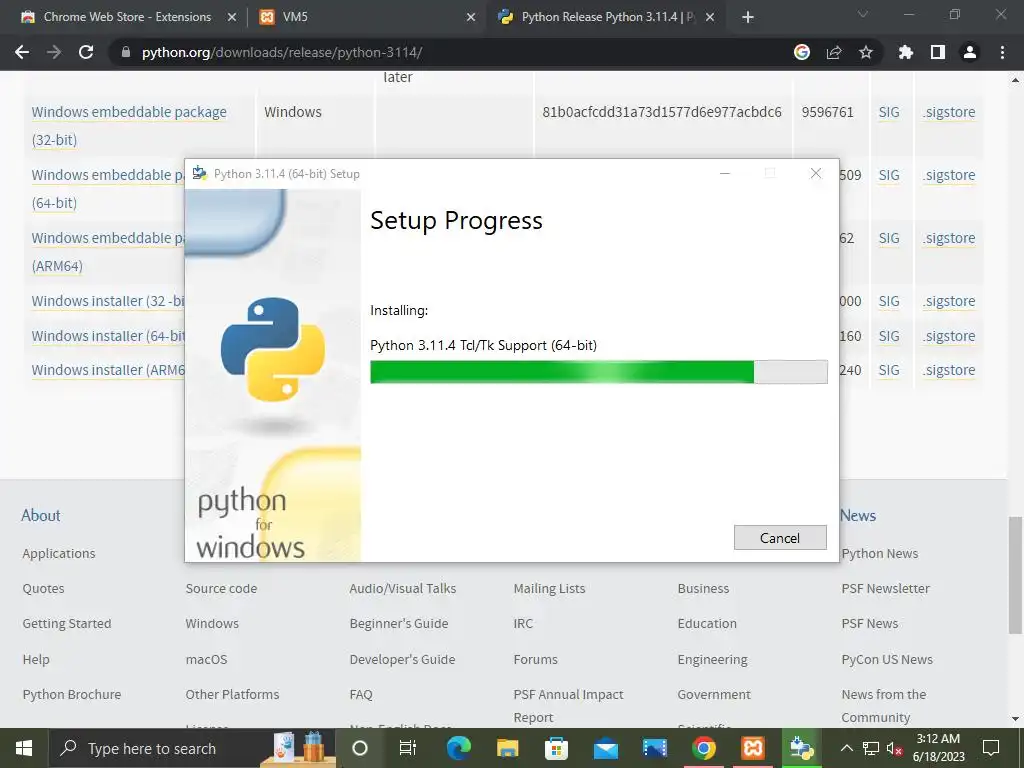Image resolution: width=1024 pixels, height=768 pixels.
Task: Open the XAMPP taskbar icon
Action: (752, 748)
